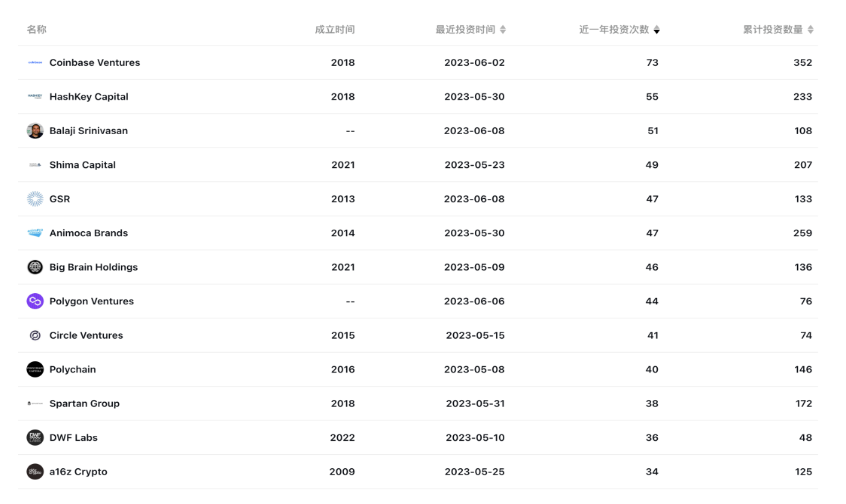846x504 pixels.
Task: Click the DWF Labs logo icon
Action: [35, 437]
